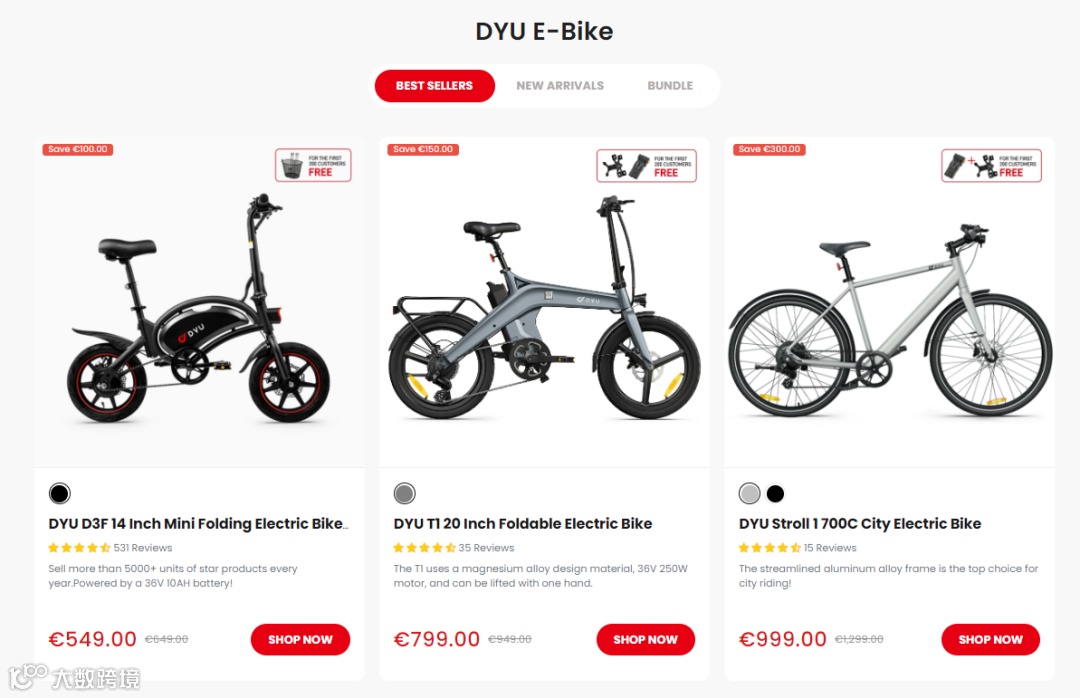Switch to the New Arrivals tab
This screenshot has height=698, width=1080.
(x=560, y=85)
